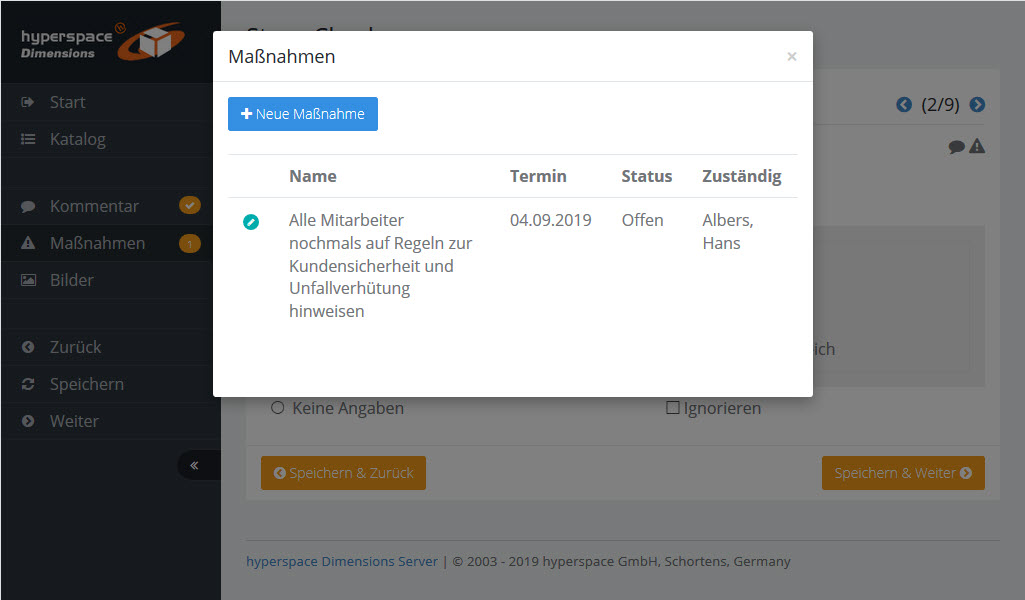Click the Speichern & Weiter button
The width and height of the screenshot is (1025, 600).
coord(903,473)
